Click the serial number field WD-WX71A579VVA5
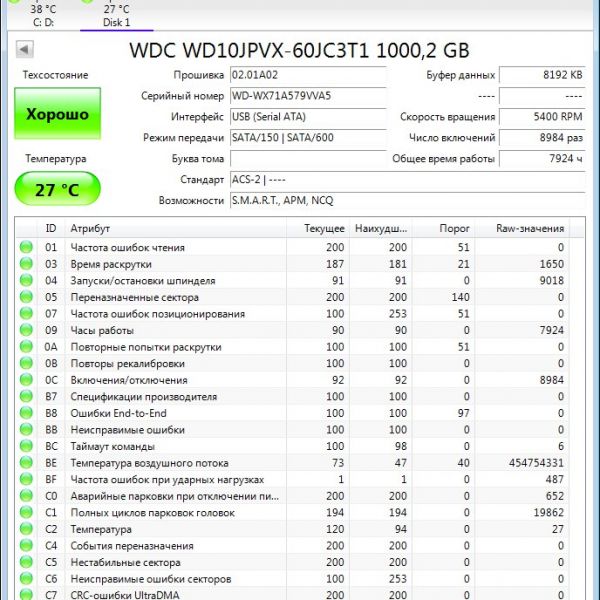 click(308, 96)
